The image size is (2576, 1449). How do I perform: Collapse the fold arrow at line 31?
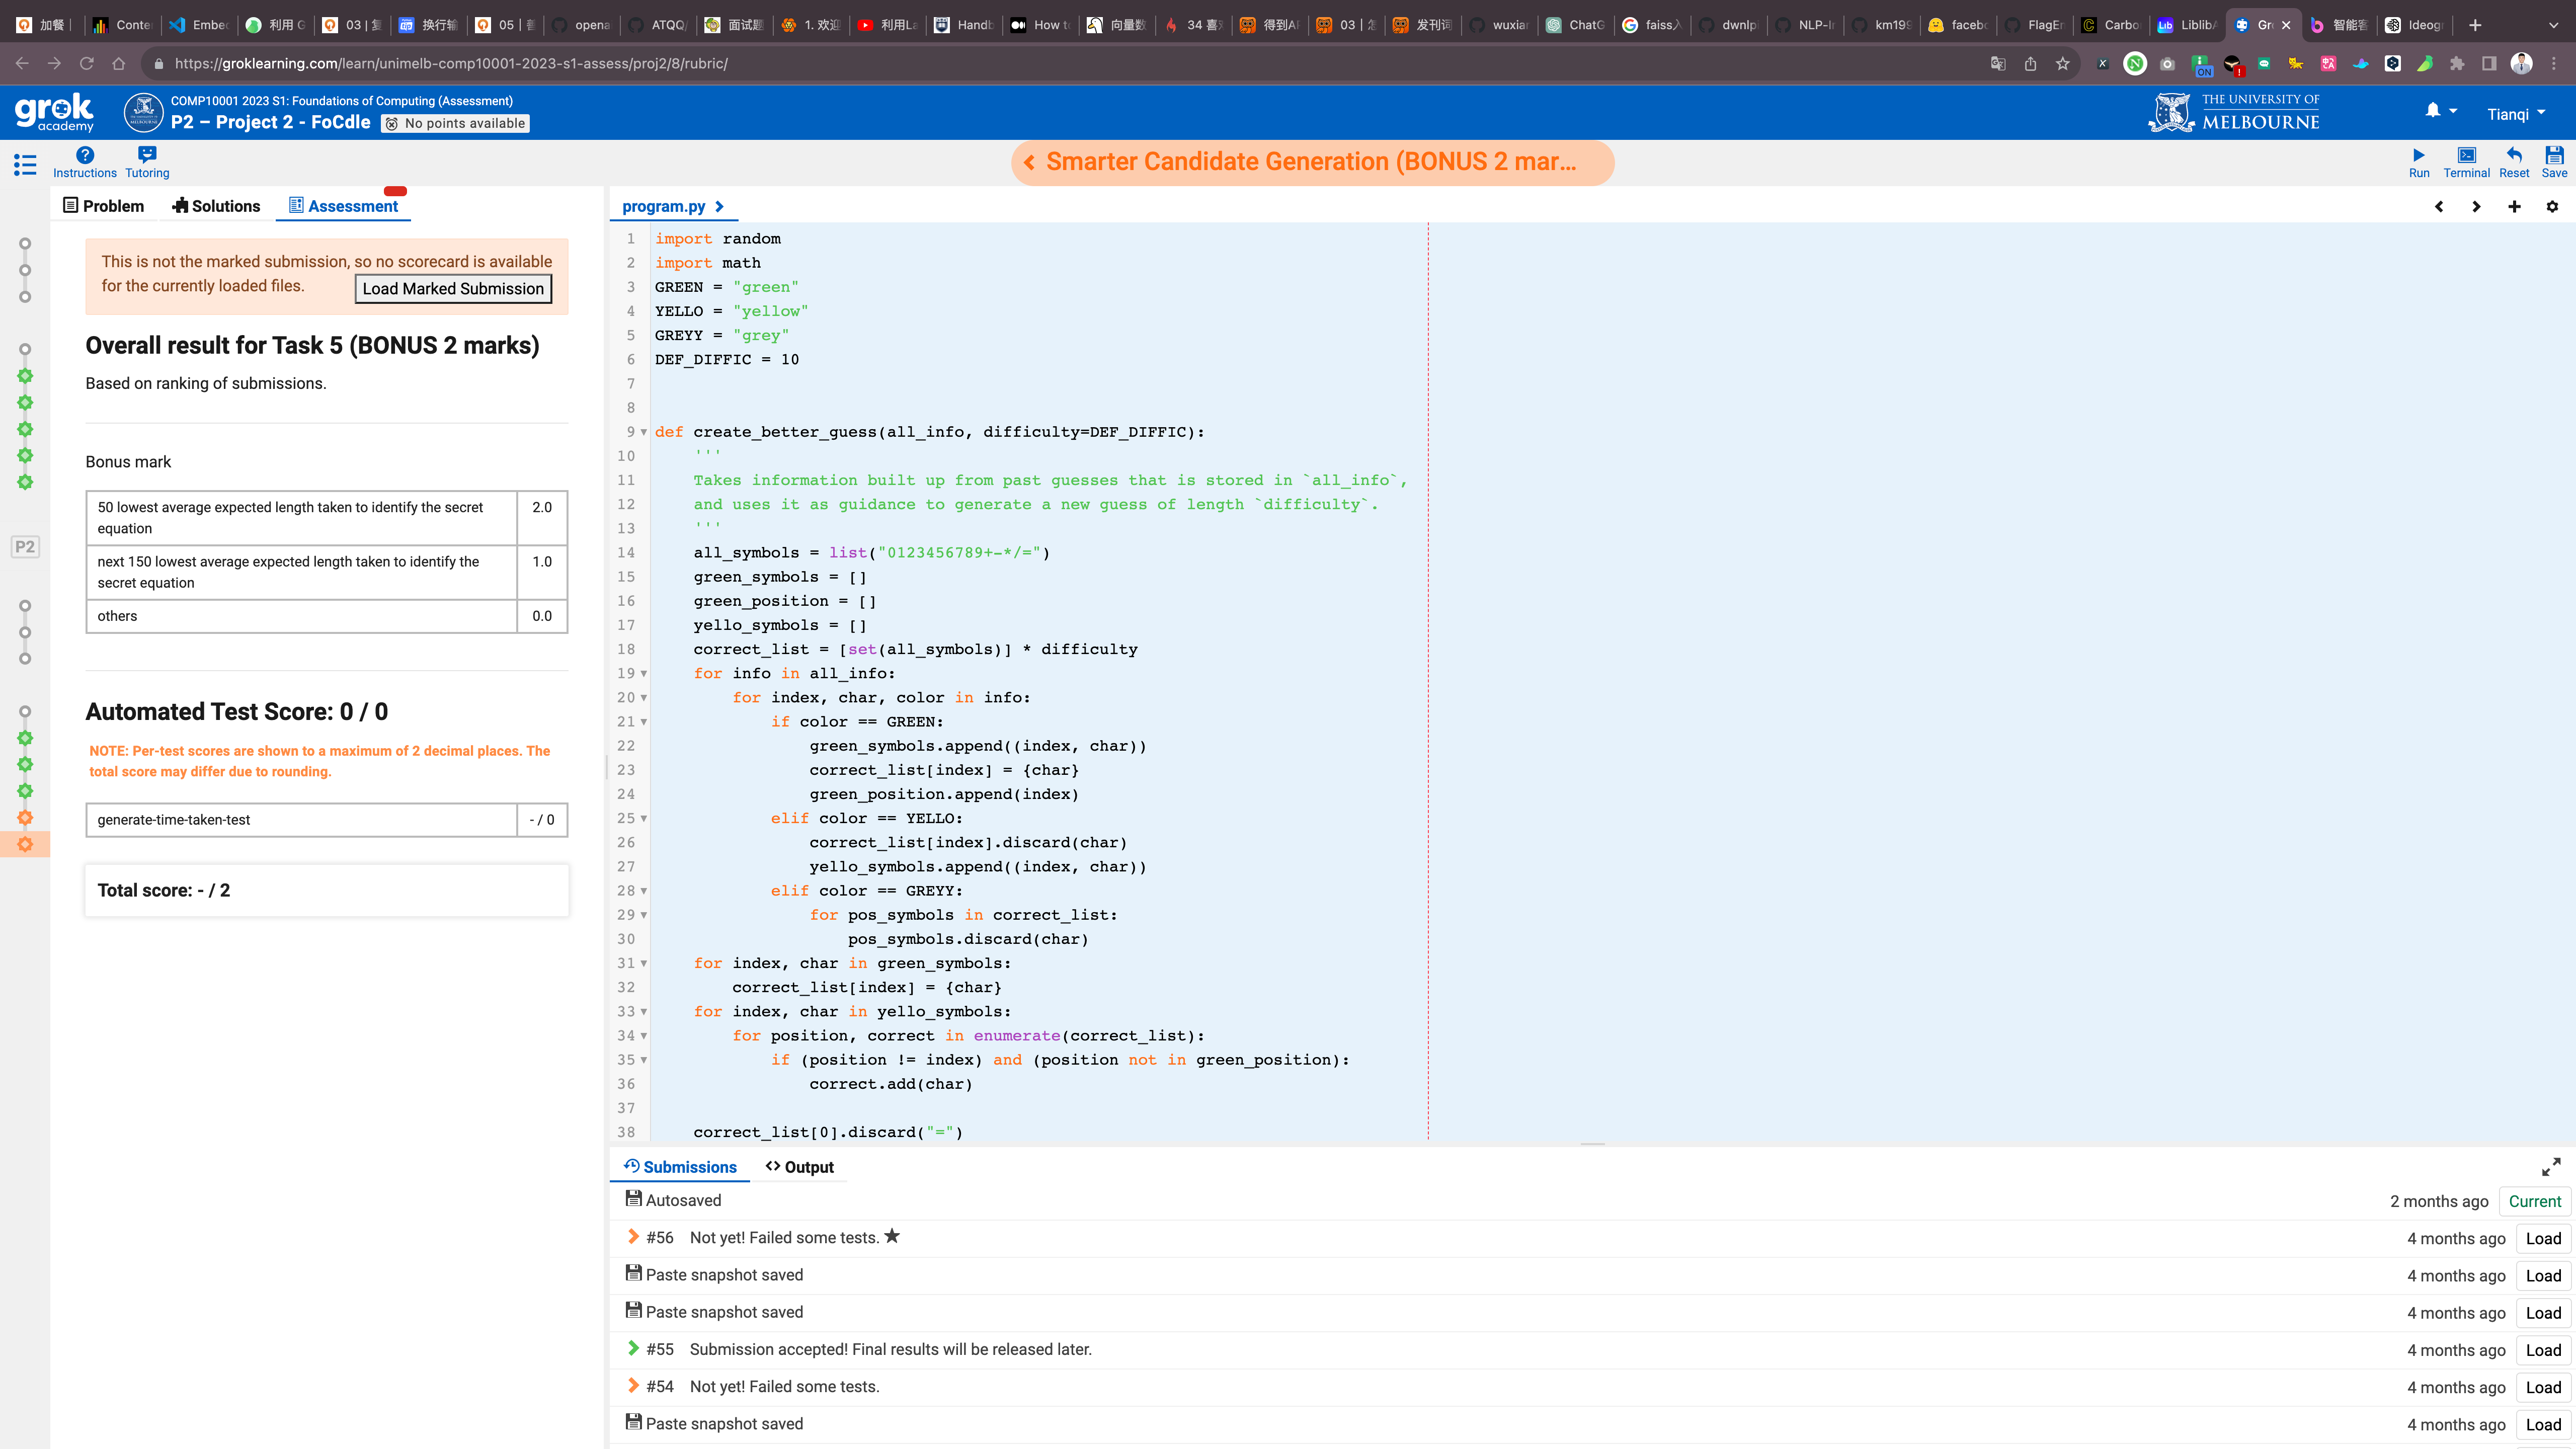644,963
